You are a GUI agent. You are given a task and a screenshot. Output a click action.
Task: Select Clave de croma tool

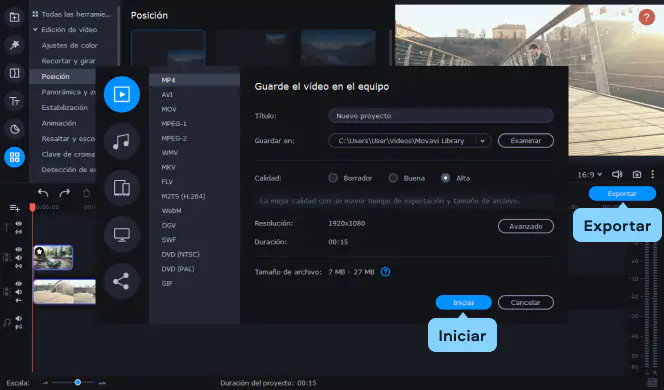click(68, 154)
